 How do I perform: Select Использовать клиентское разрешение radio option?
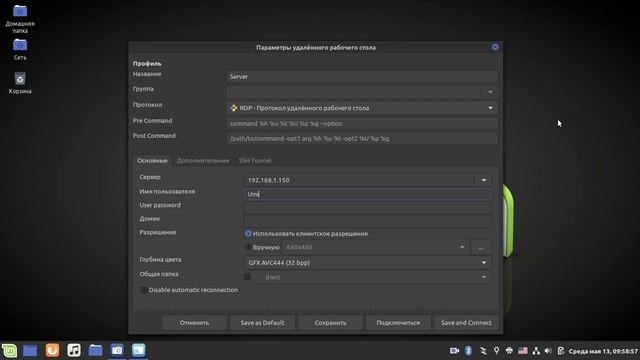click(x=248, y=233)
